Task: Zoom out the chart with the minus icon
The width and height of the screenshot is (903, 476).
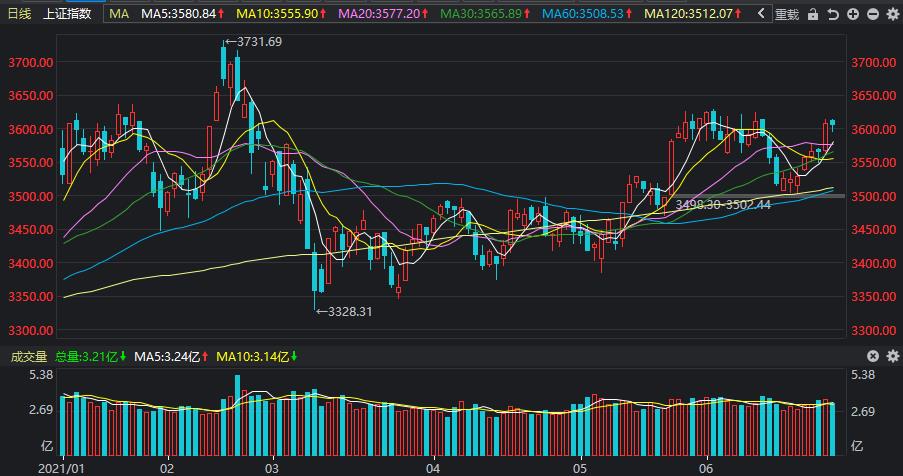Action: [873, 14]
